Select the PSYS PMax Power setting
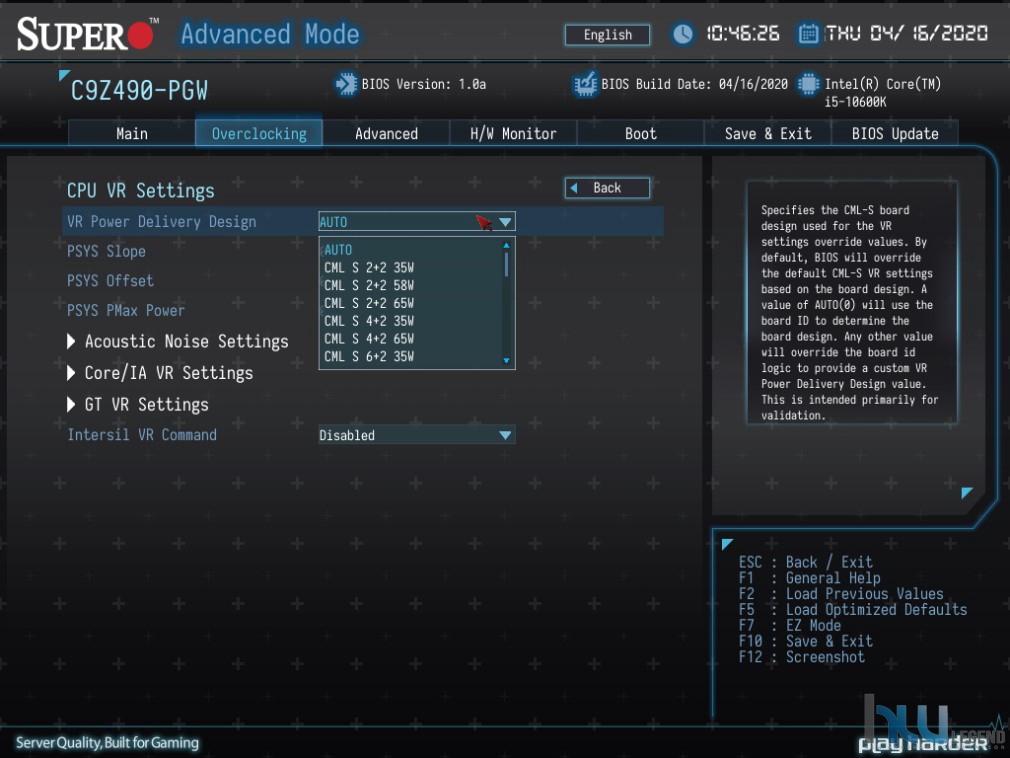The image size is (1010, 758). coord(126,310)
